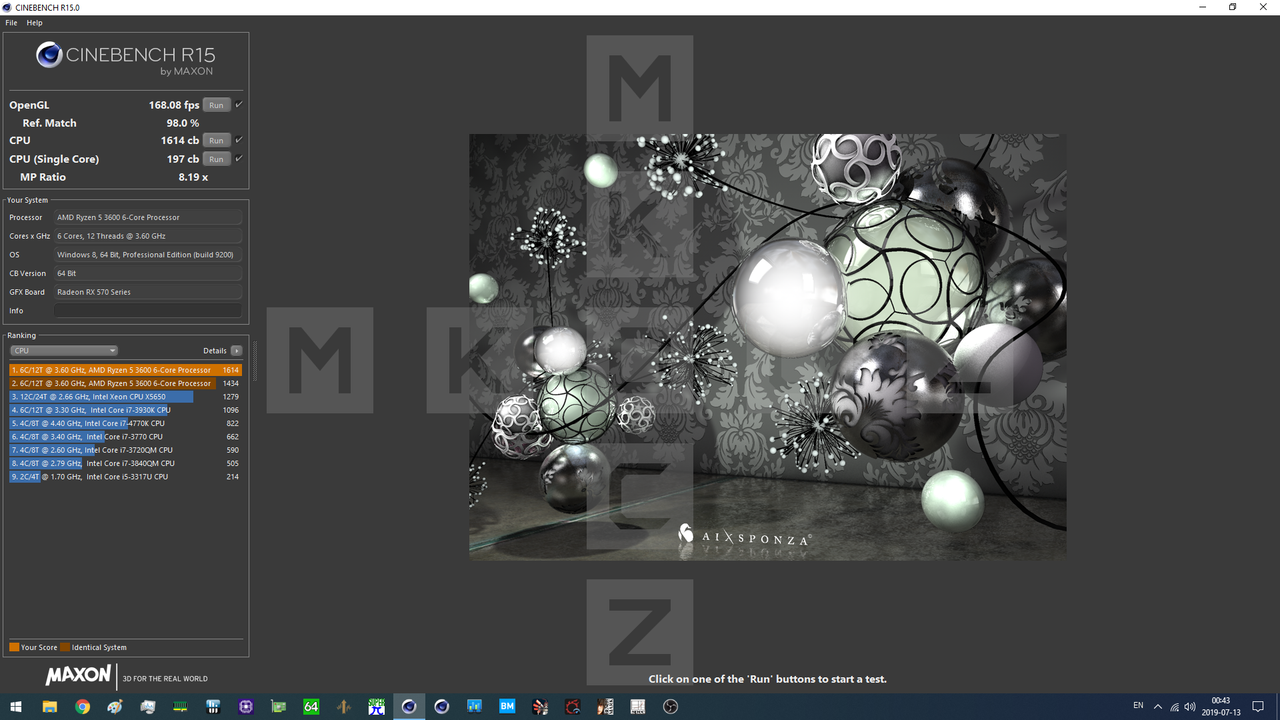Open the blue bar chart taskbar app
The width and height of the screenshot is (1280, 720).
[x=474, y=706]
